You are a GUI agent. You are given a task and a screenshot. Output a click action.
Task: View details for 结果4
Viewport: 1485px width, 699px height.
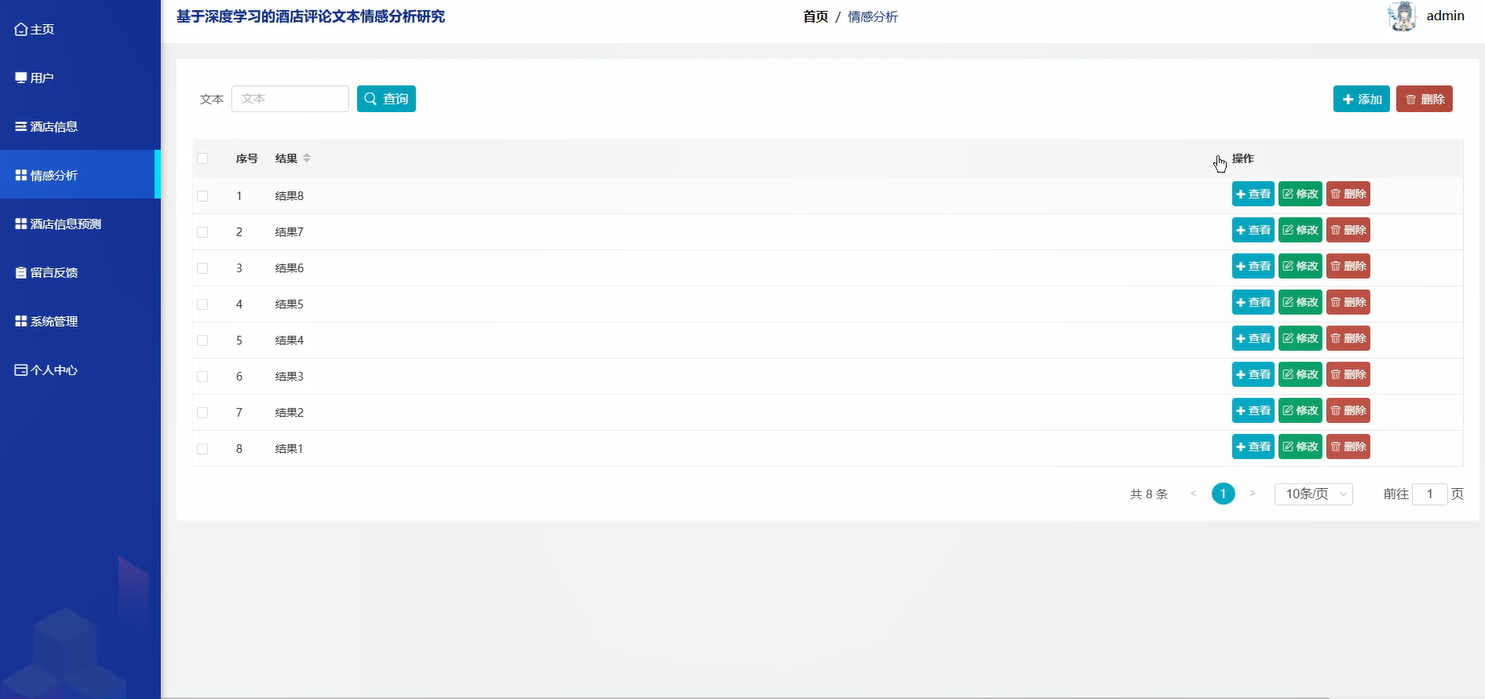[x=1253, y=338]
